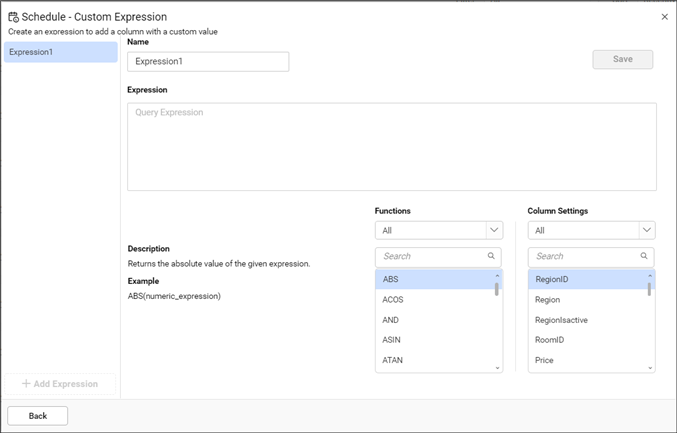Click the Schedule calendar icon in title
The height and width of the screenshot is (433, 677).
click(x=13, y=17)
